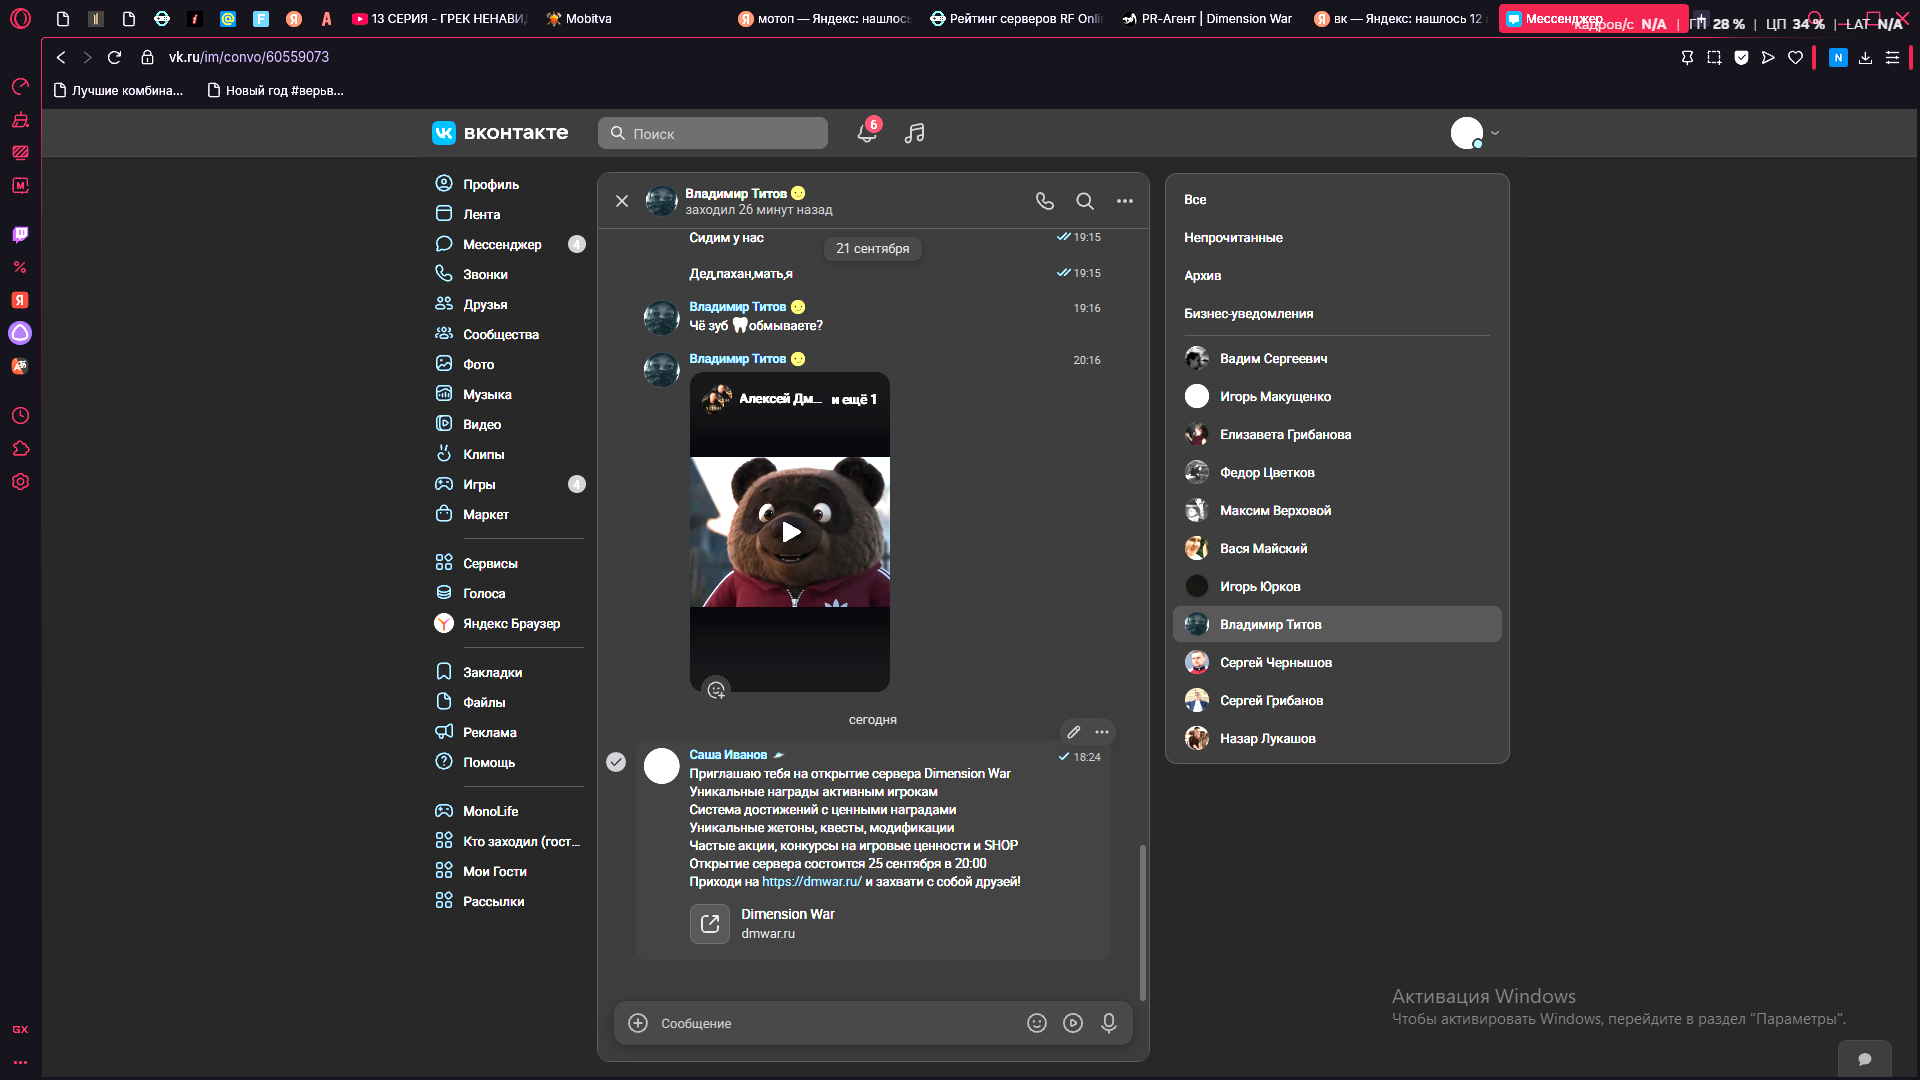Screen dimensions: 1920x1080
Task: Start a voice call with Владимир Титов
Action: coord(1045,201)
